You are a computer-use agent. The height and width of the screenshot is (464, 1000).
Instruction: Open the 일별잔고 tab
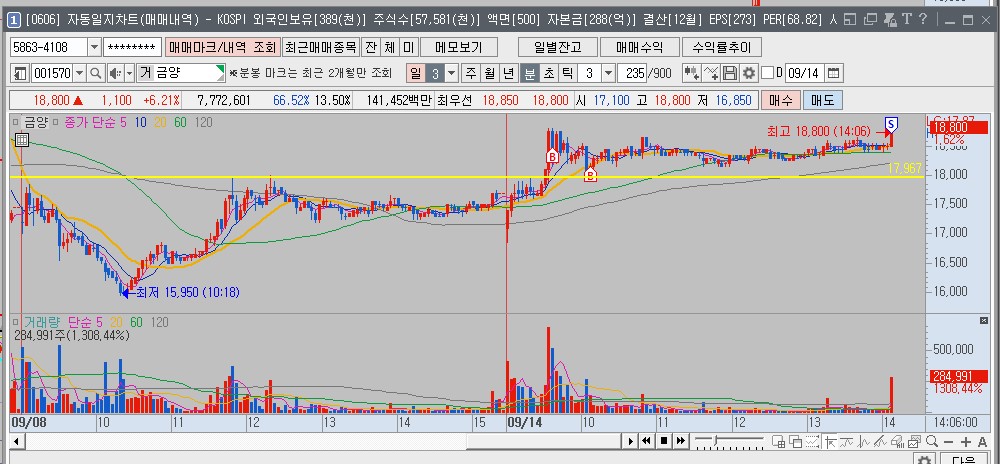pyautogui.click(x=557, y=47)
